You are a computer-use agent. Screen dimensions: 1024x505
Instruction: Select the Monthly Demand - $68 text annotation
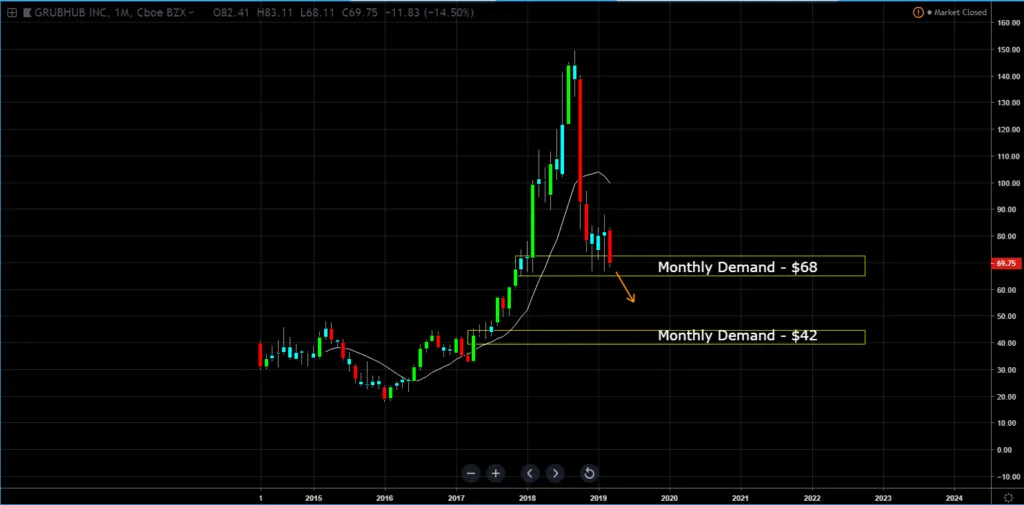pos(737,267)
